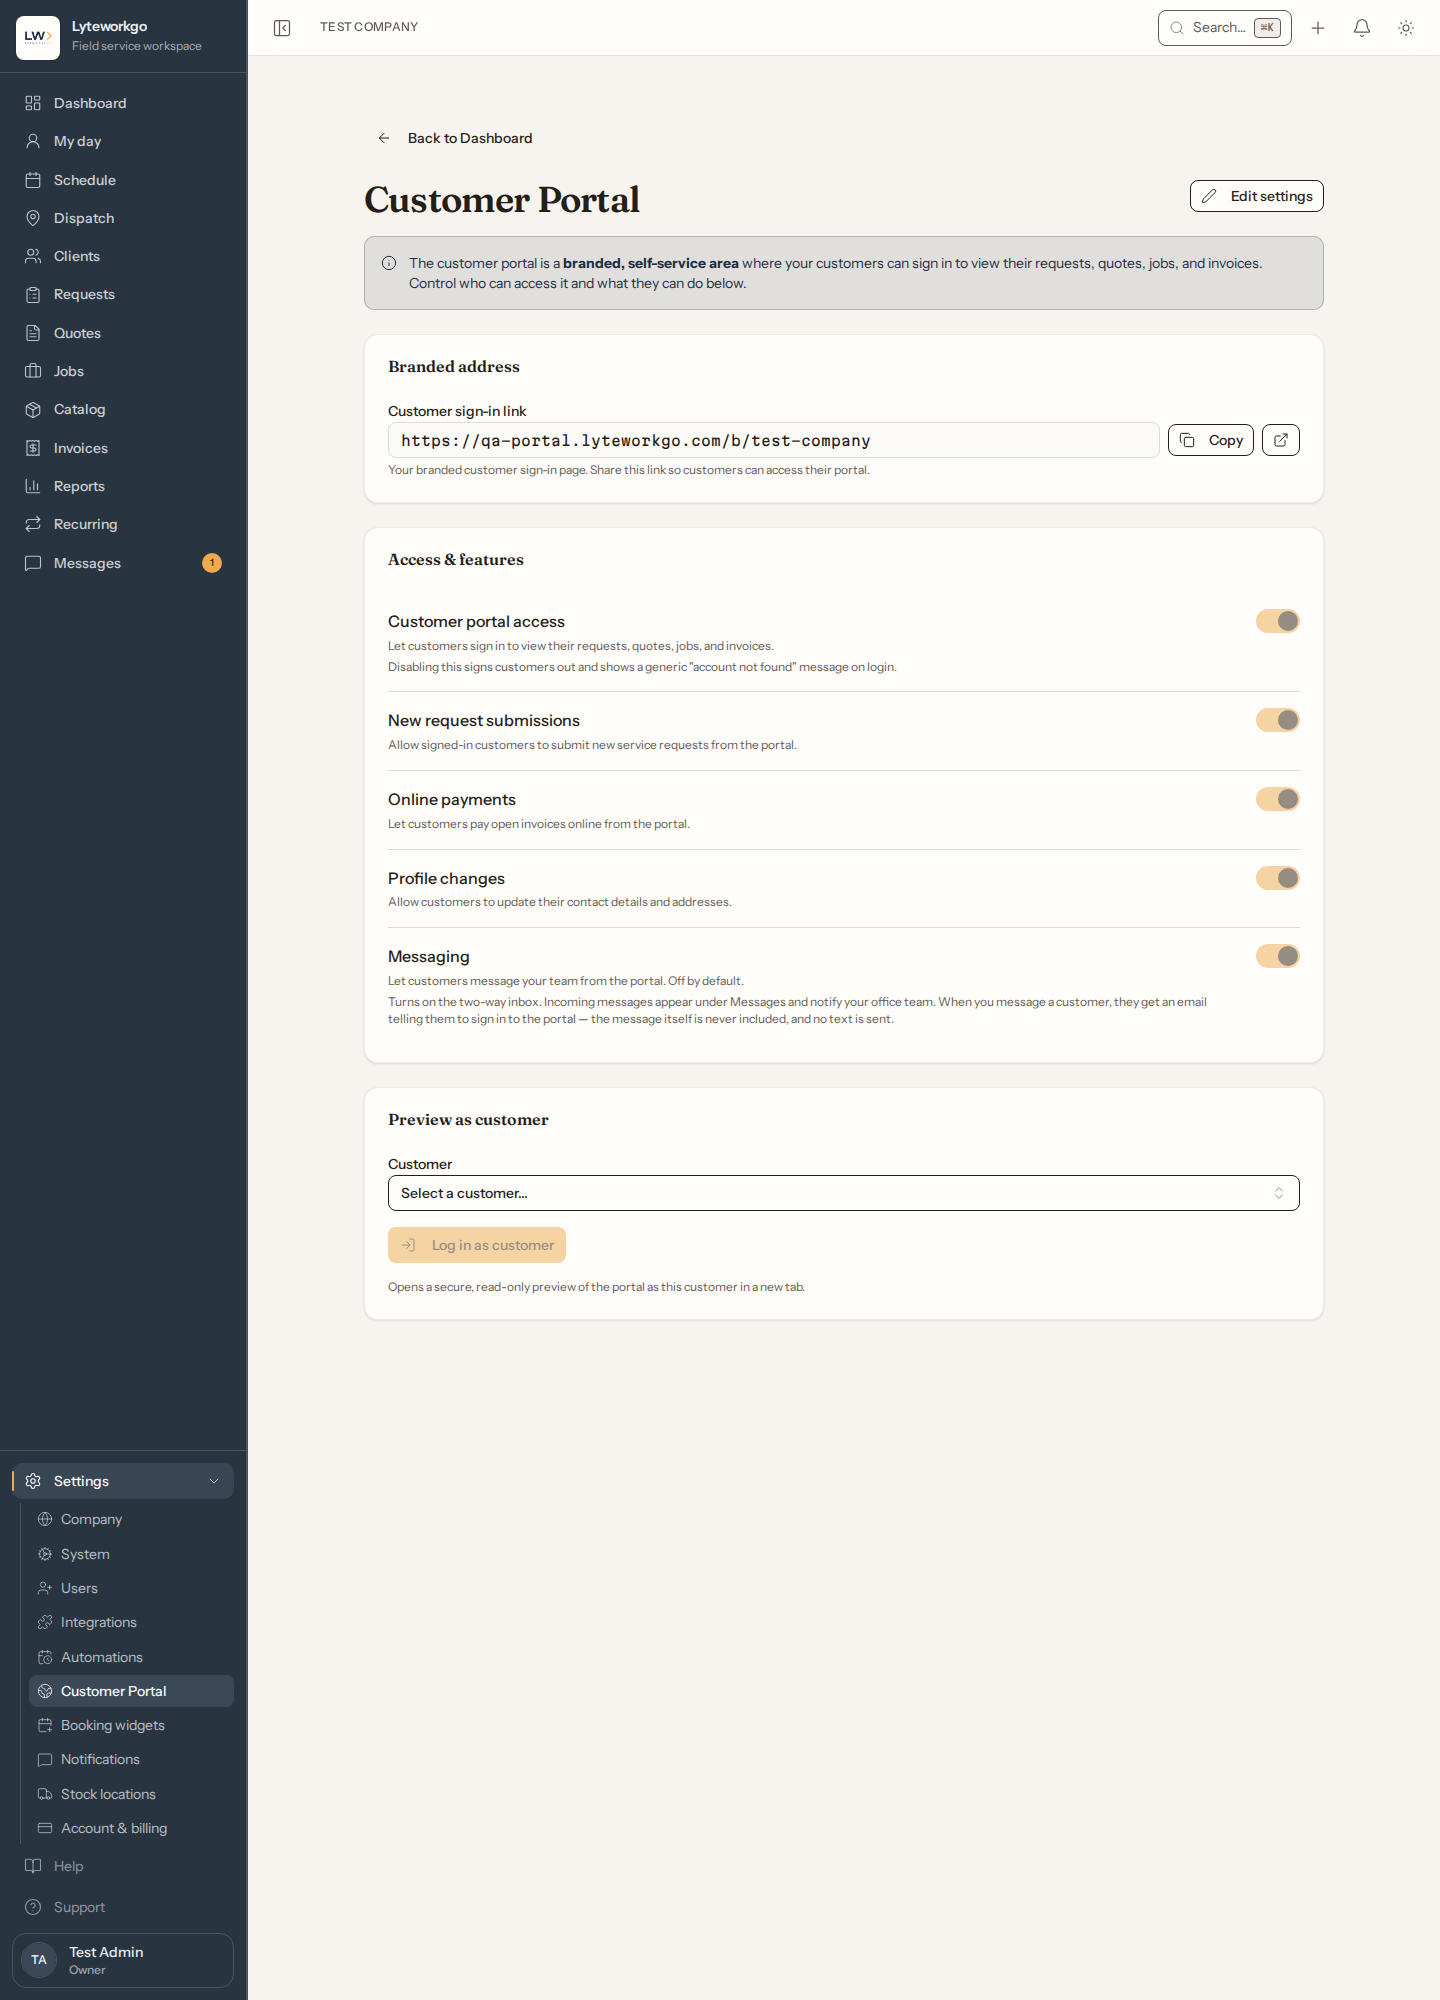Screen dimensions: 1440x2000
Task: Go to Schedule page
Action: [124, 180]
